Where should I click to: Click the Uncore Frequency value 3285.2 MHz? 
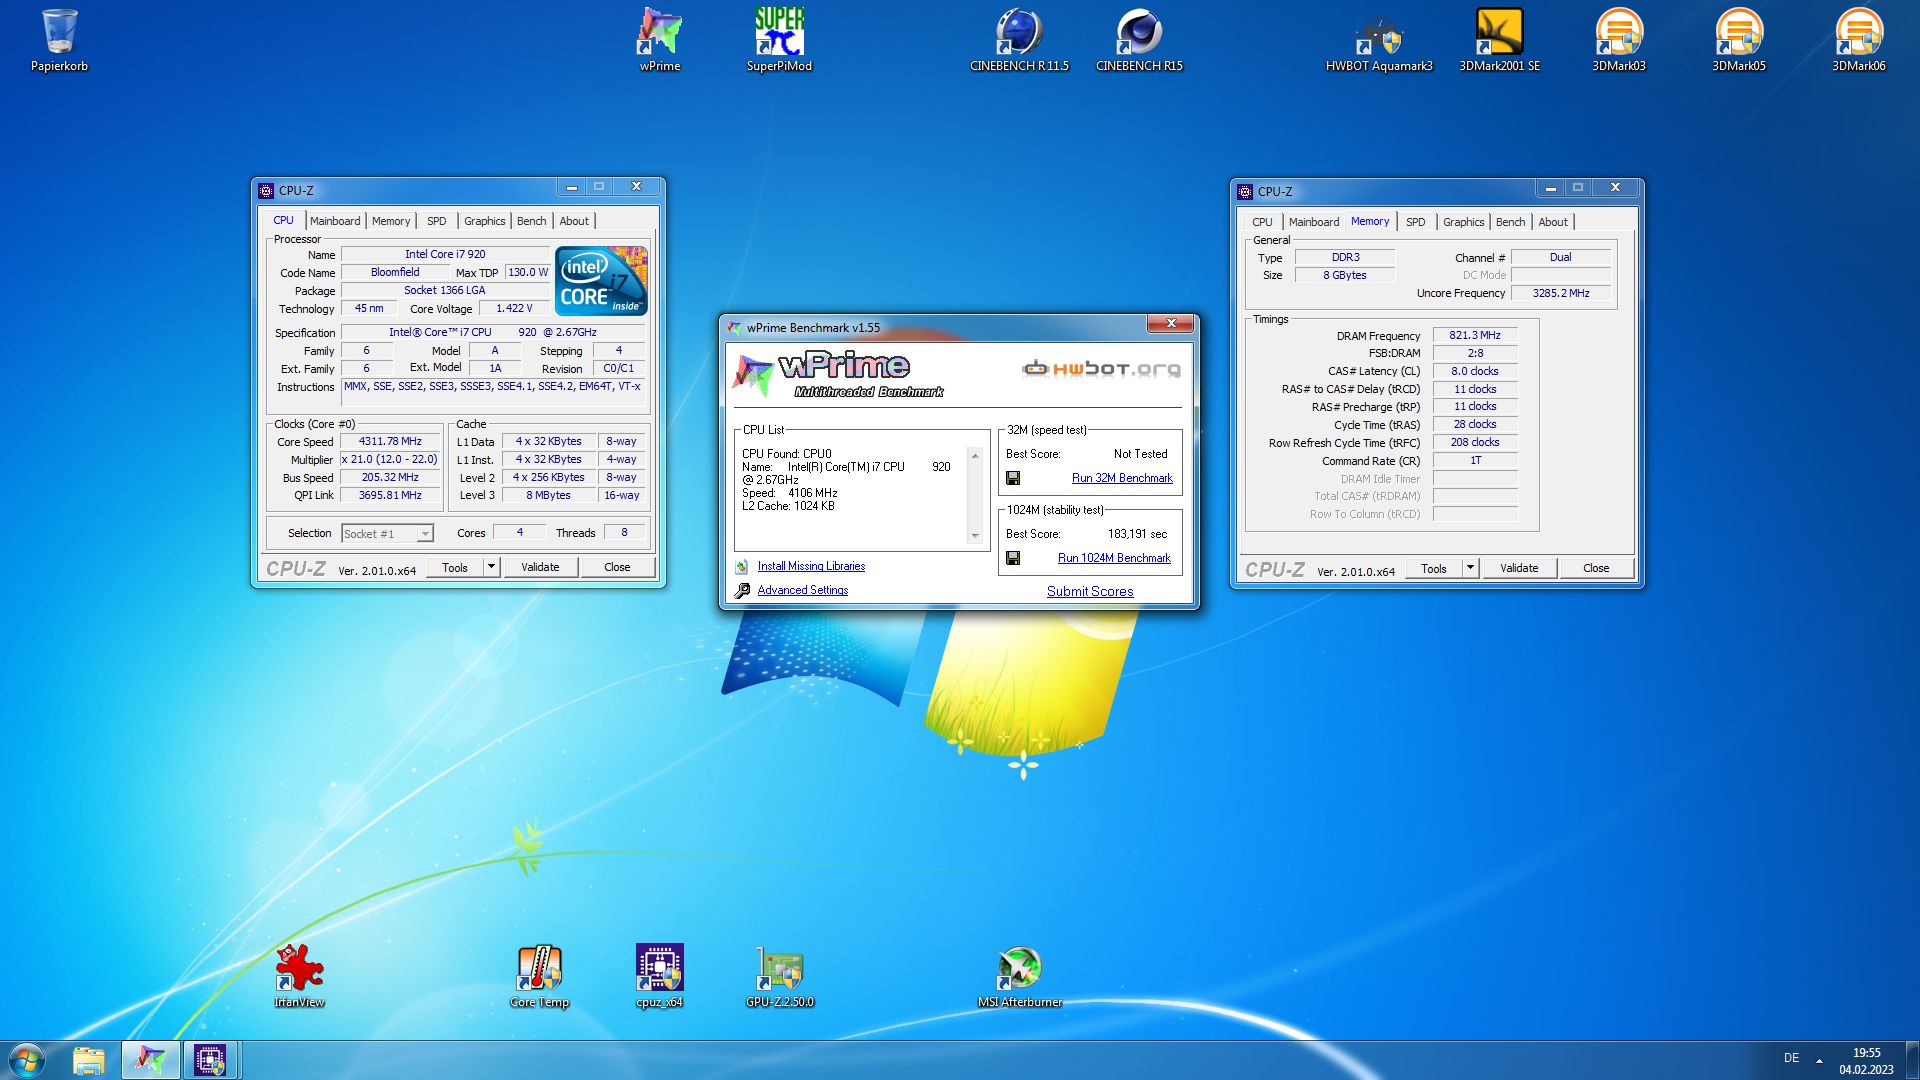[x=1561, y=293]
